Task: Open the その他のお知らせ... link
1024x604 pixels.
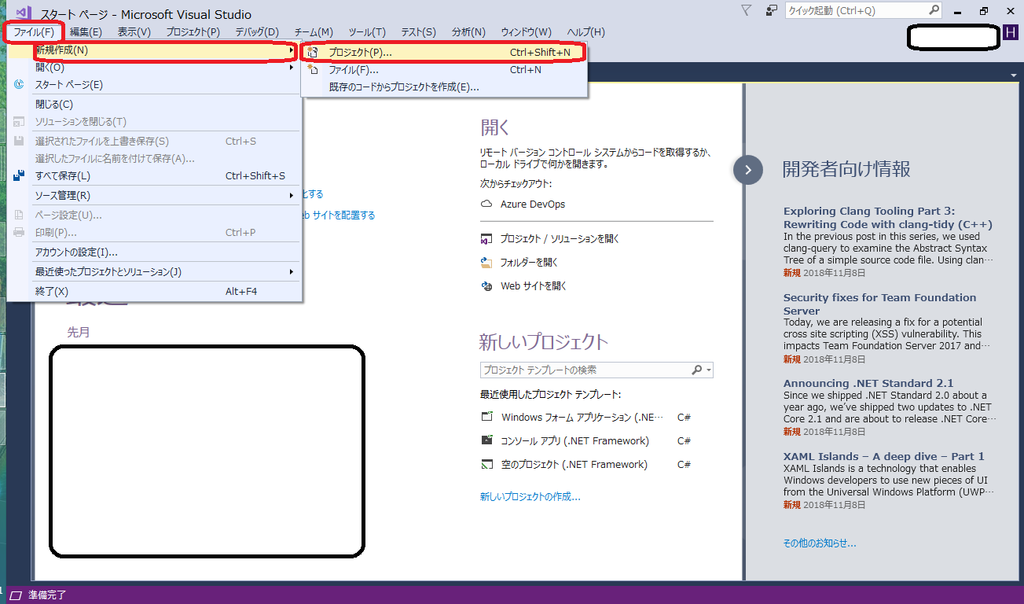Action: click(820, 543)
